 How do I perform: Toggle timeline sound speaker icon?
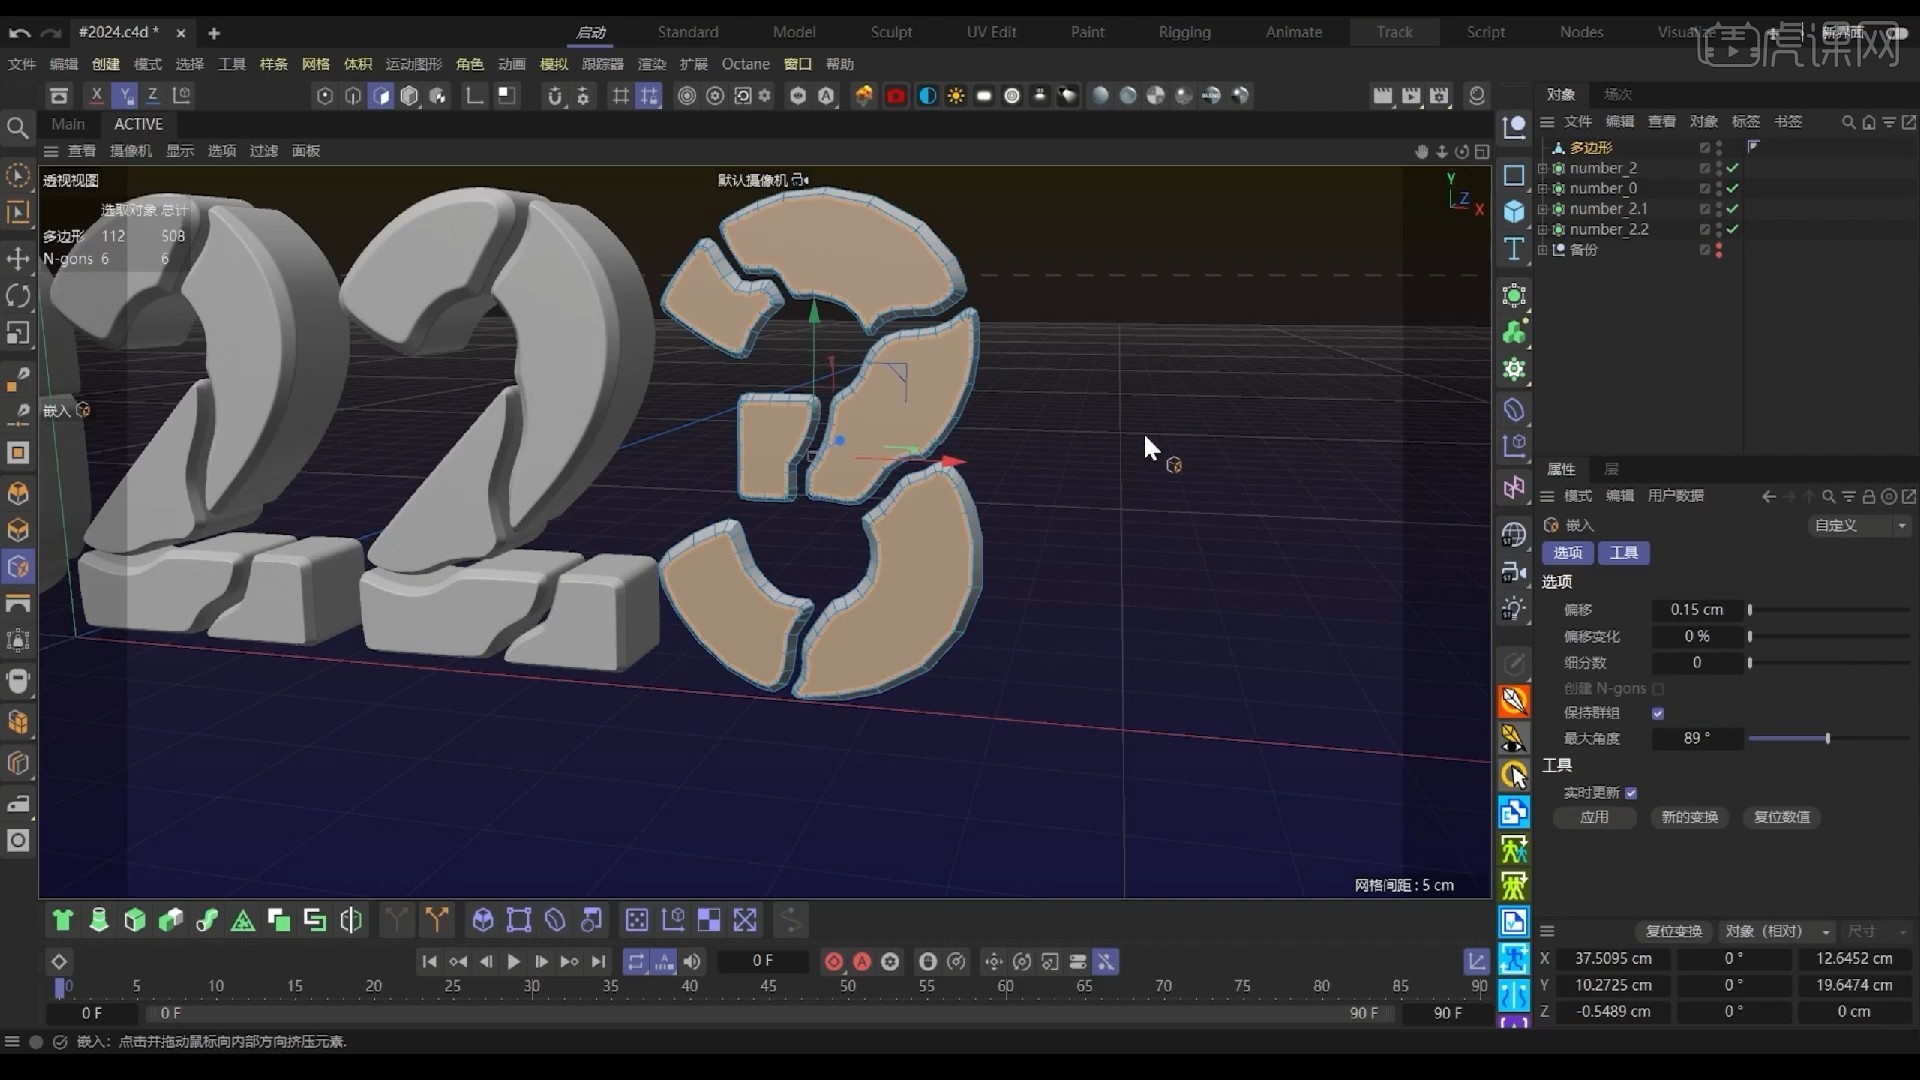(692, 961)
